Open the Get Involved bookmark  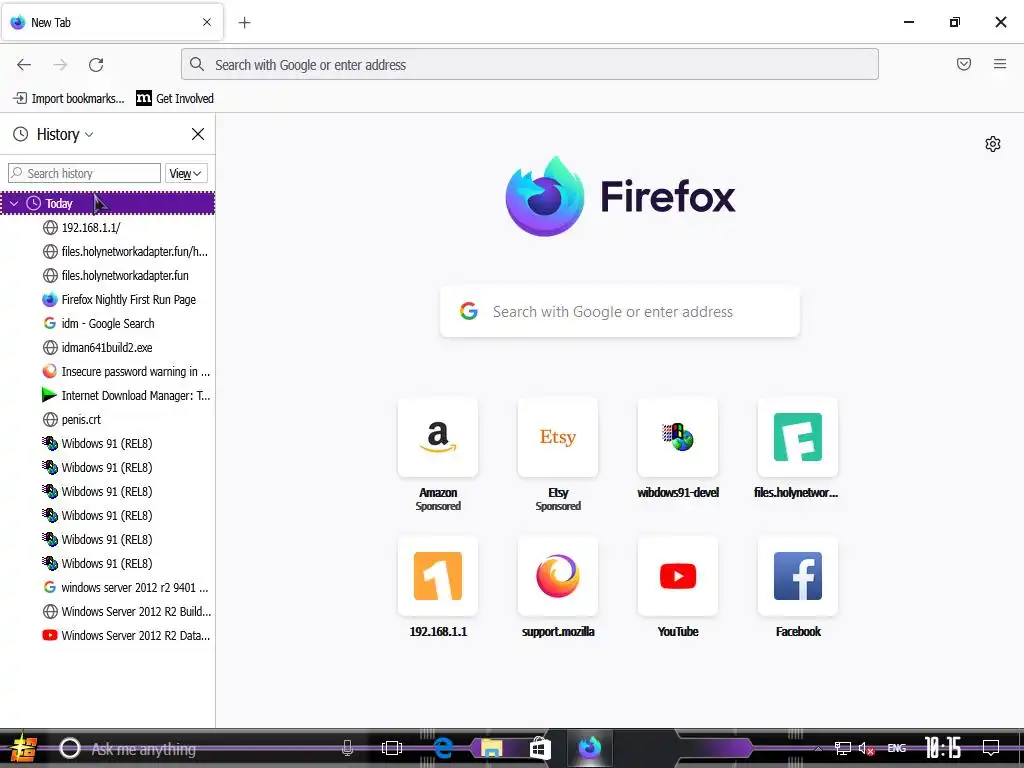point(175,99)
